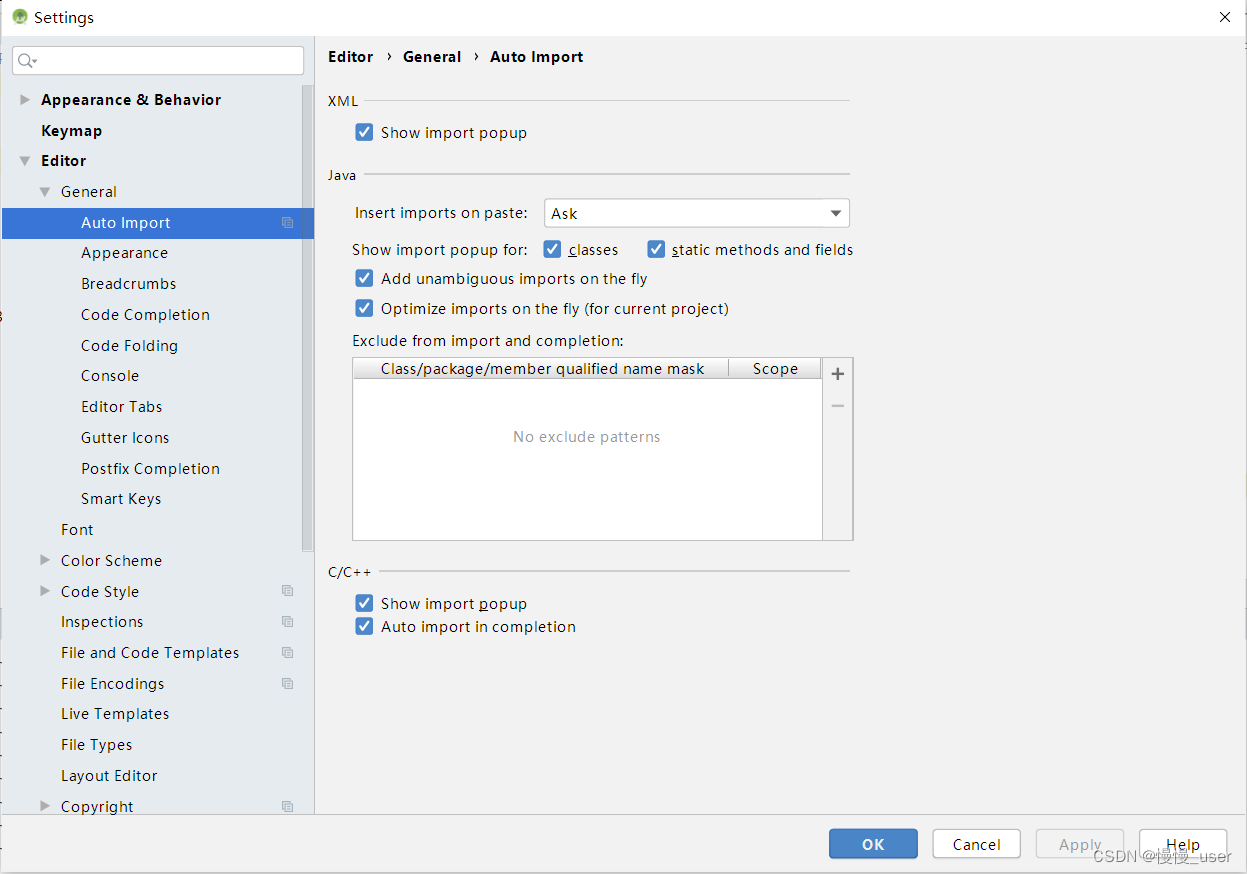
Task: Open Breadcrumbs settings page
Action: 128,284
